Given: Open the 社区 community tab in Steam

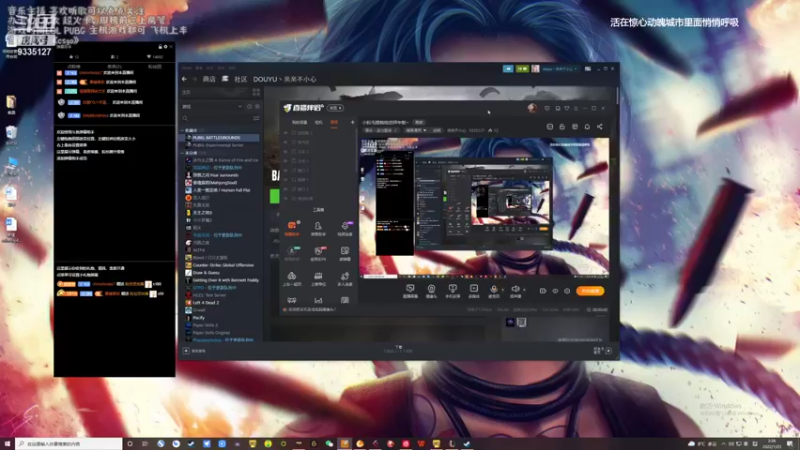Looking at the screenshot, I should click(x=240, y=79).
